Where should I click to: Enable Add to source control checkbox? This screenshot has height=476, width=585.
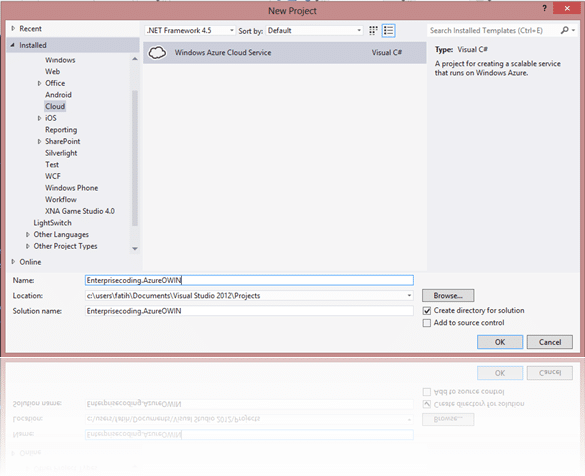click(x=427, y=323)
